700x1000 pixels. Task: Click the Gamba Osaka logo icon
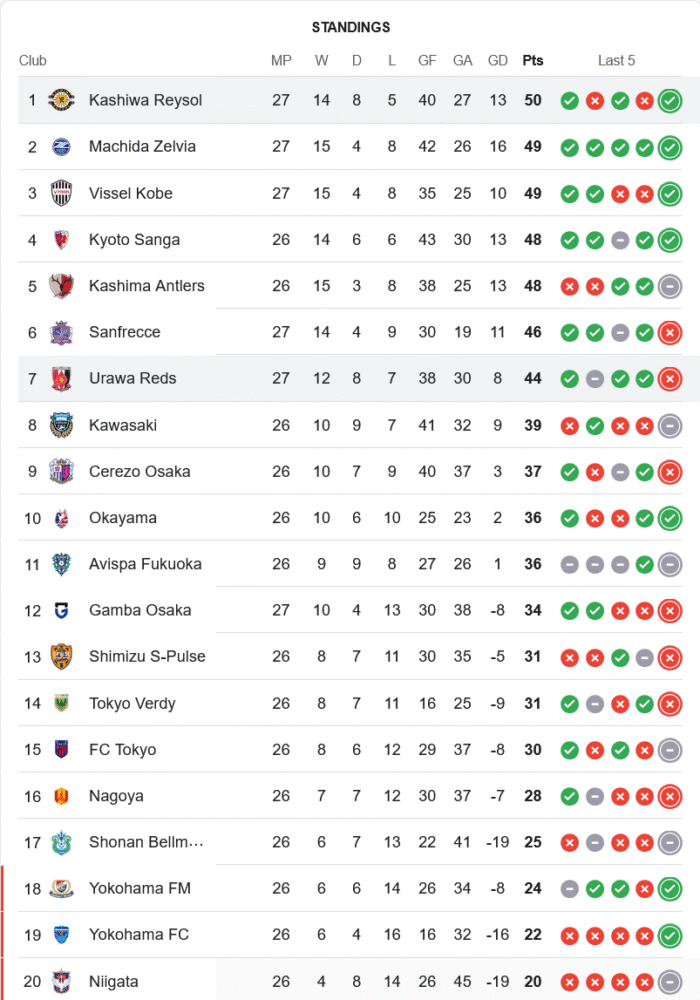coord(62,610)
